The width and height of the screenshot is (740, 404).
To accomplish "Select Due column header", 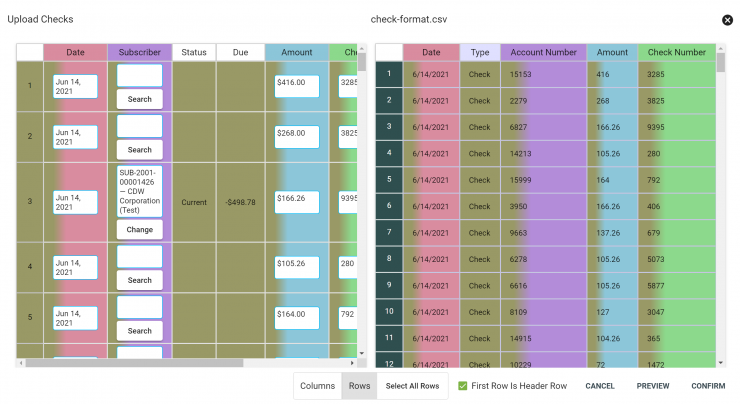I will click(240, 52).
